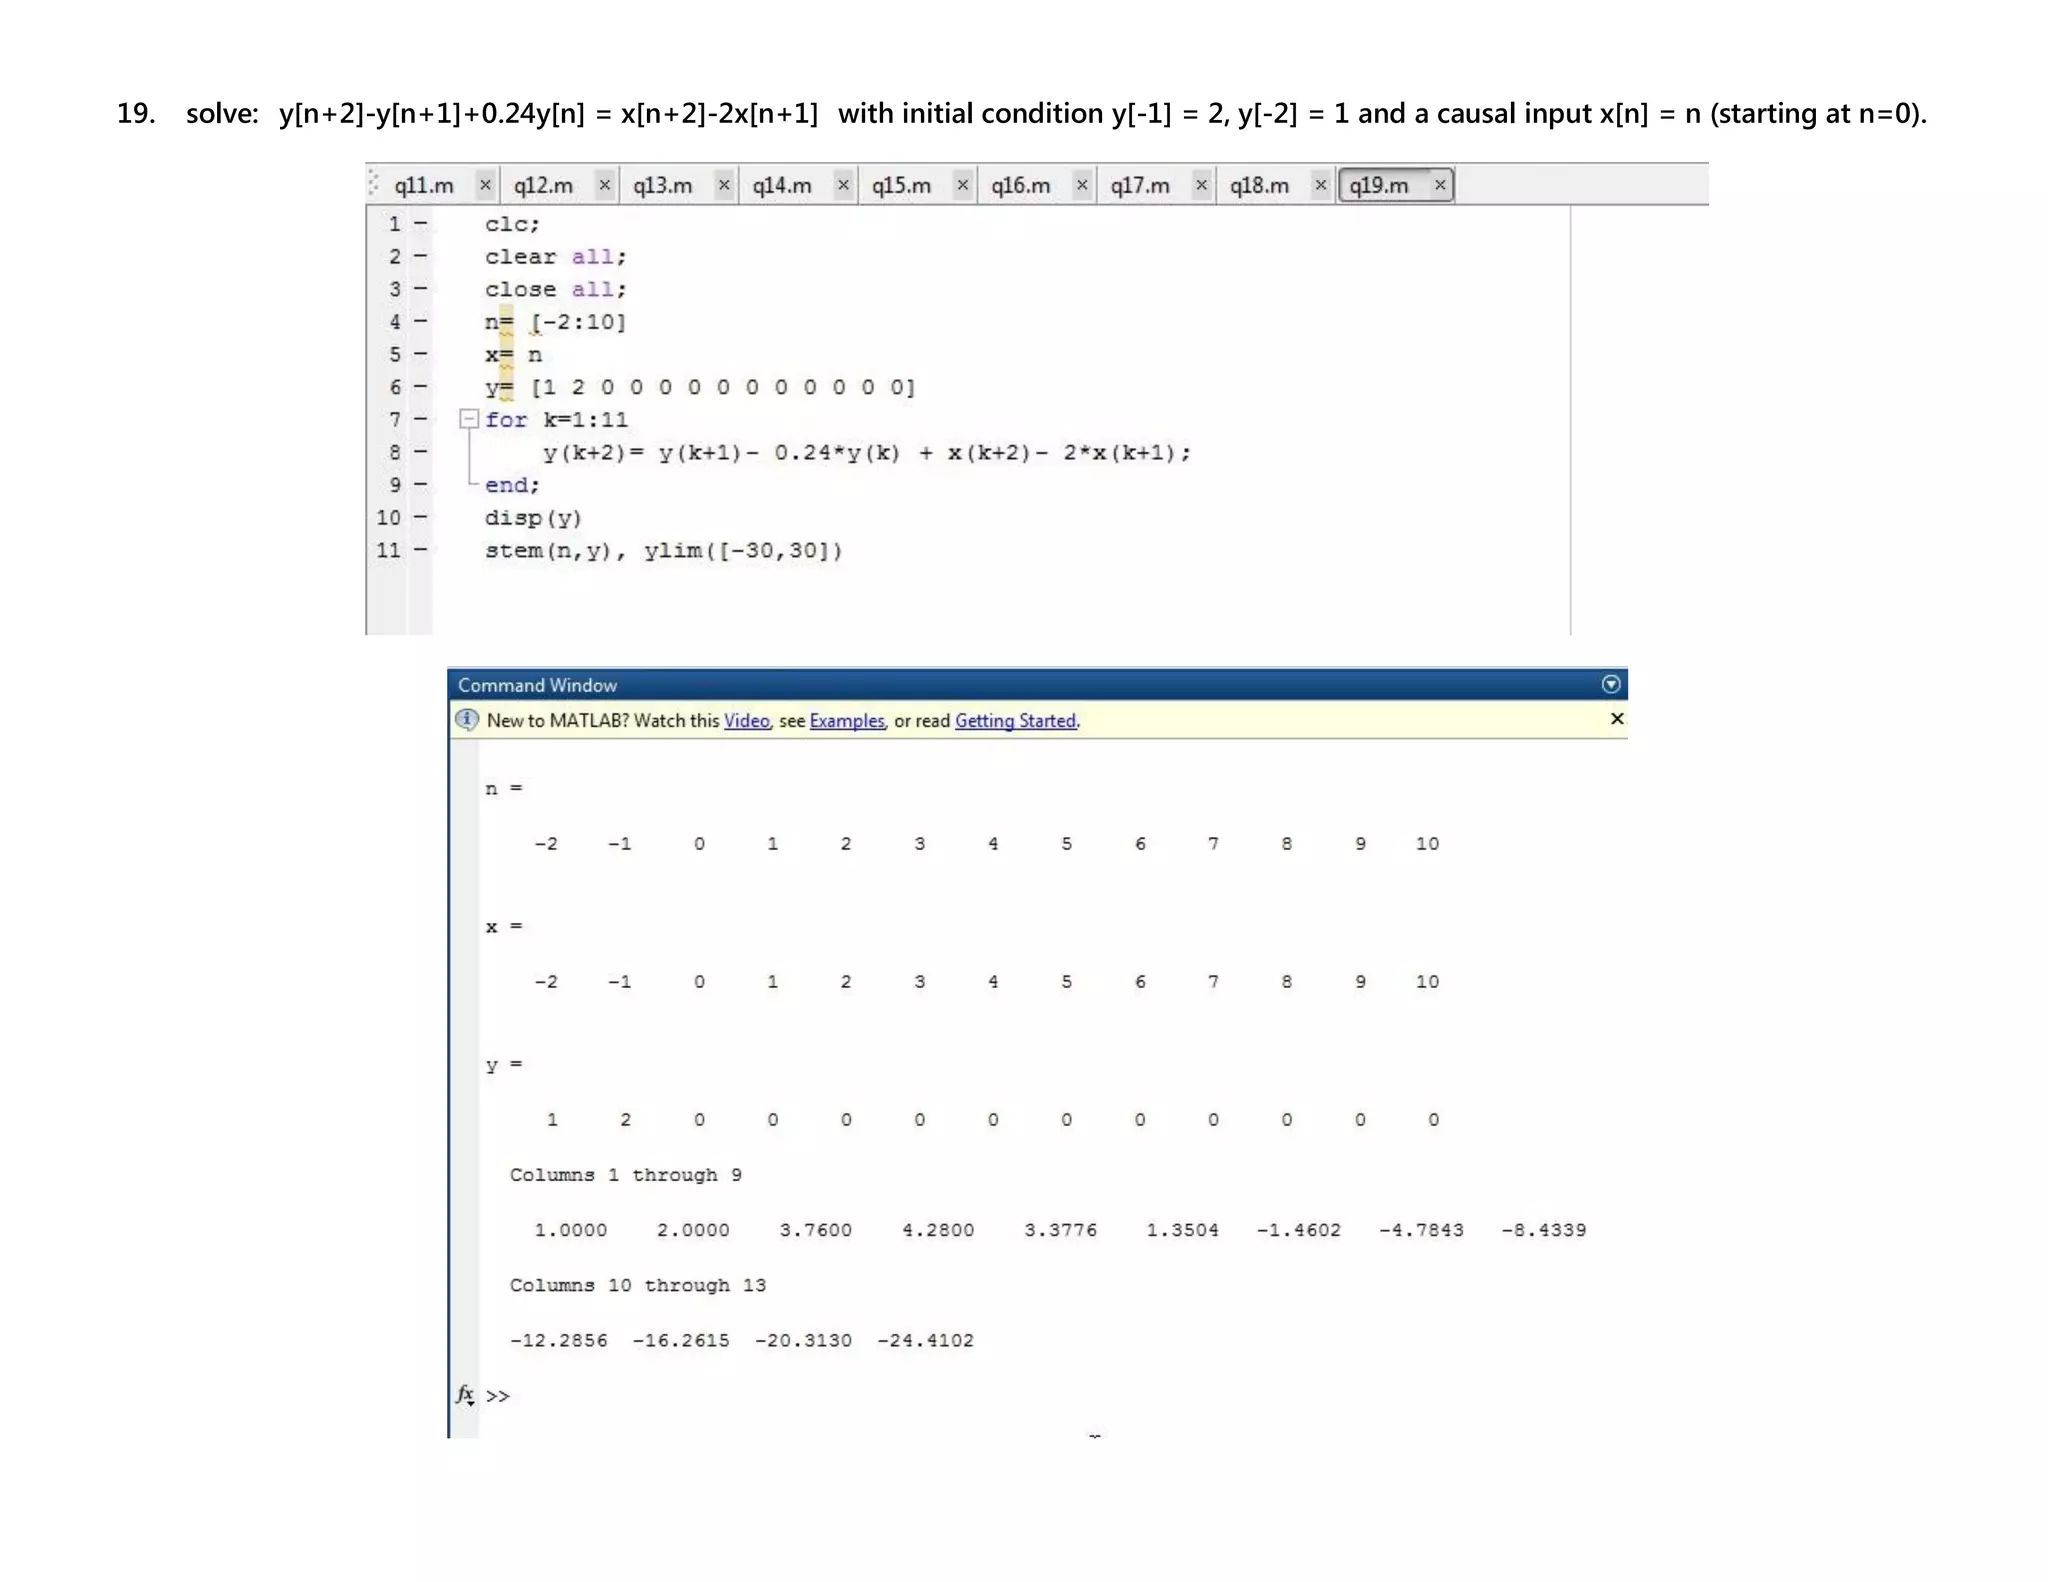Switch to the q15.m editor tab
The height and width of the screenshot is (1582, 2048).
point(901,186)
